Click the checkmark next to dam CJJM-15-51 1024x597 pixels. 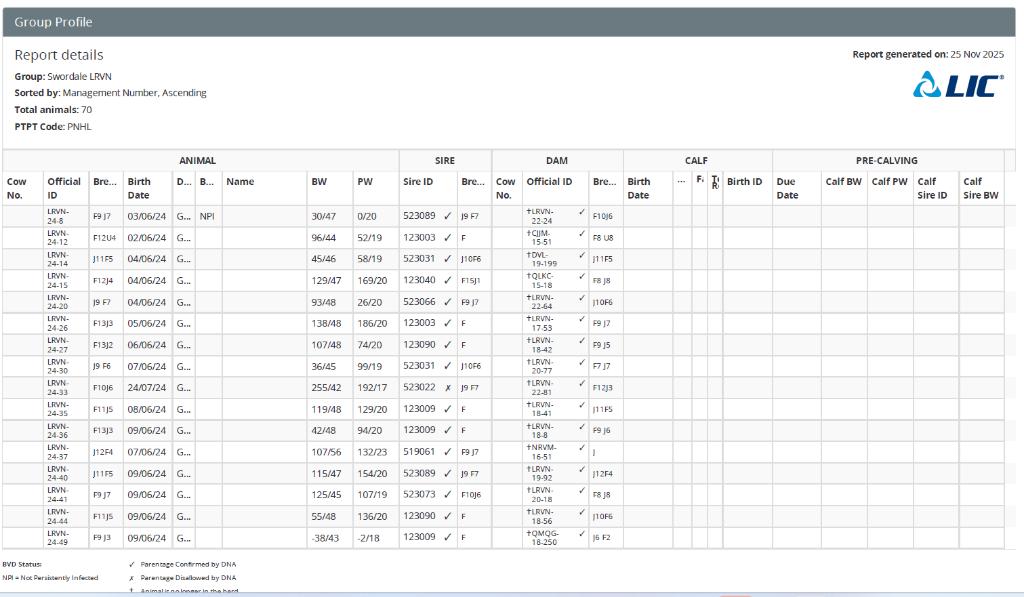582,233
